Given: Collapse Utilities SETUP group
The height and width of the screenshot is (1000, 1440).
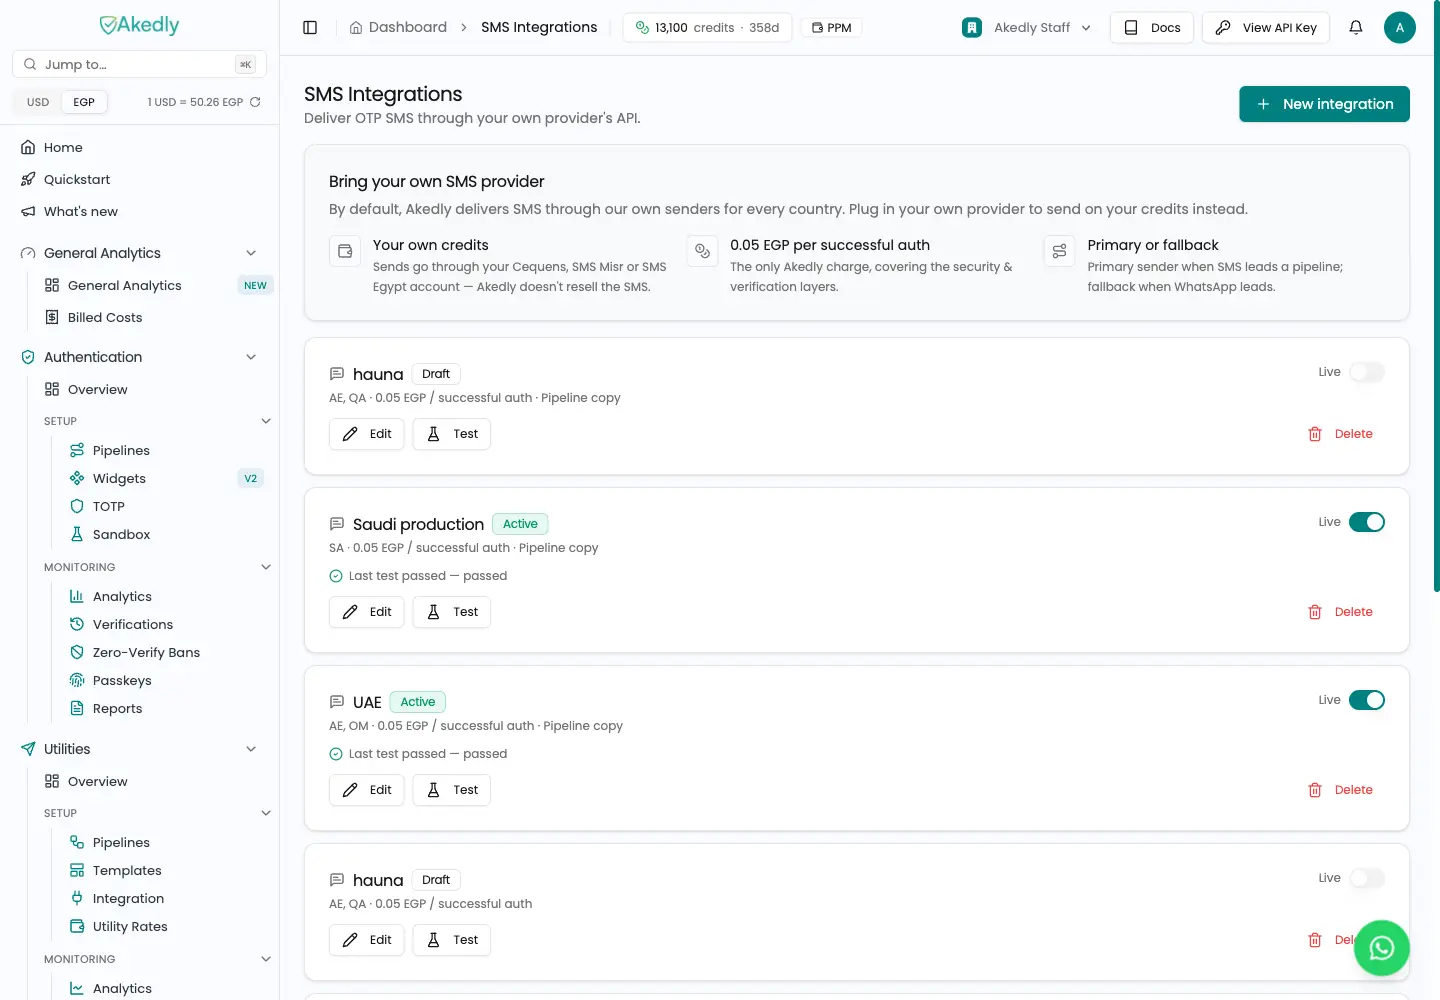Looking at the screenshot, I should [266, 813].
